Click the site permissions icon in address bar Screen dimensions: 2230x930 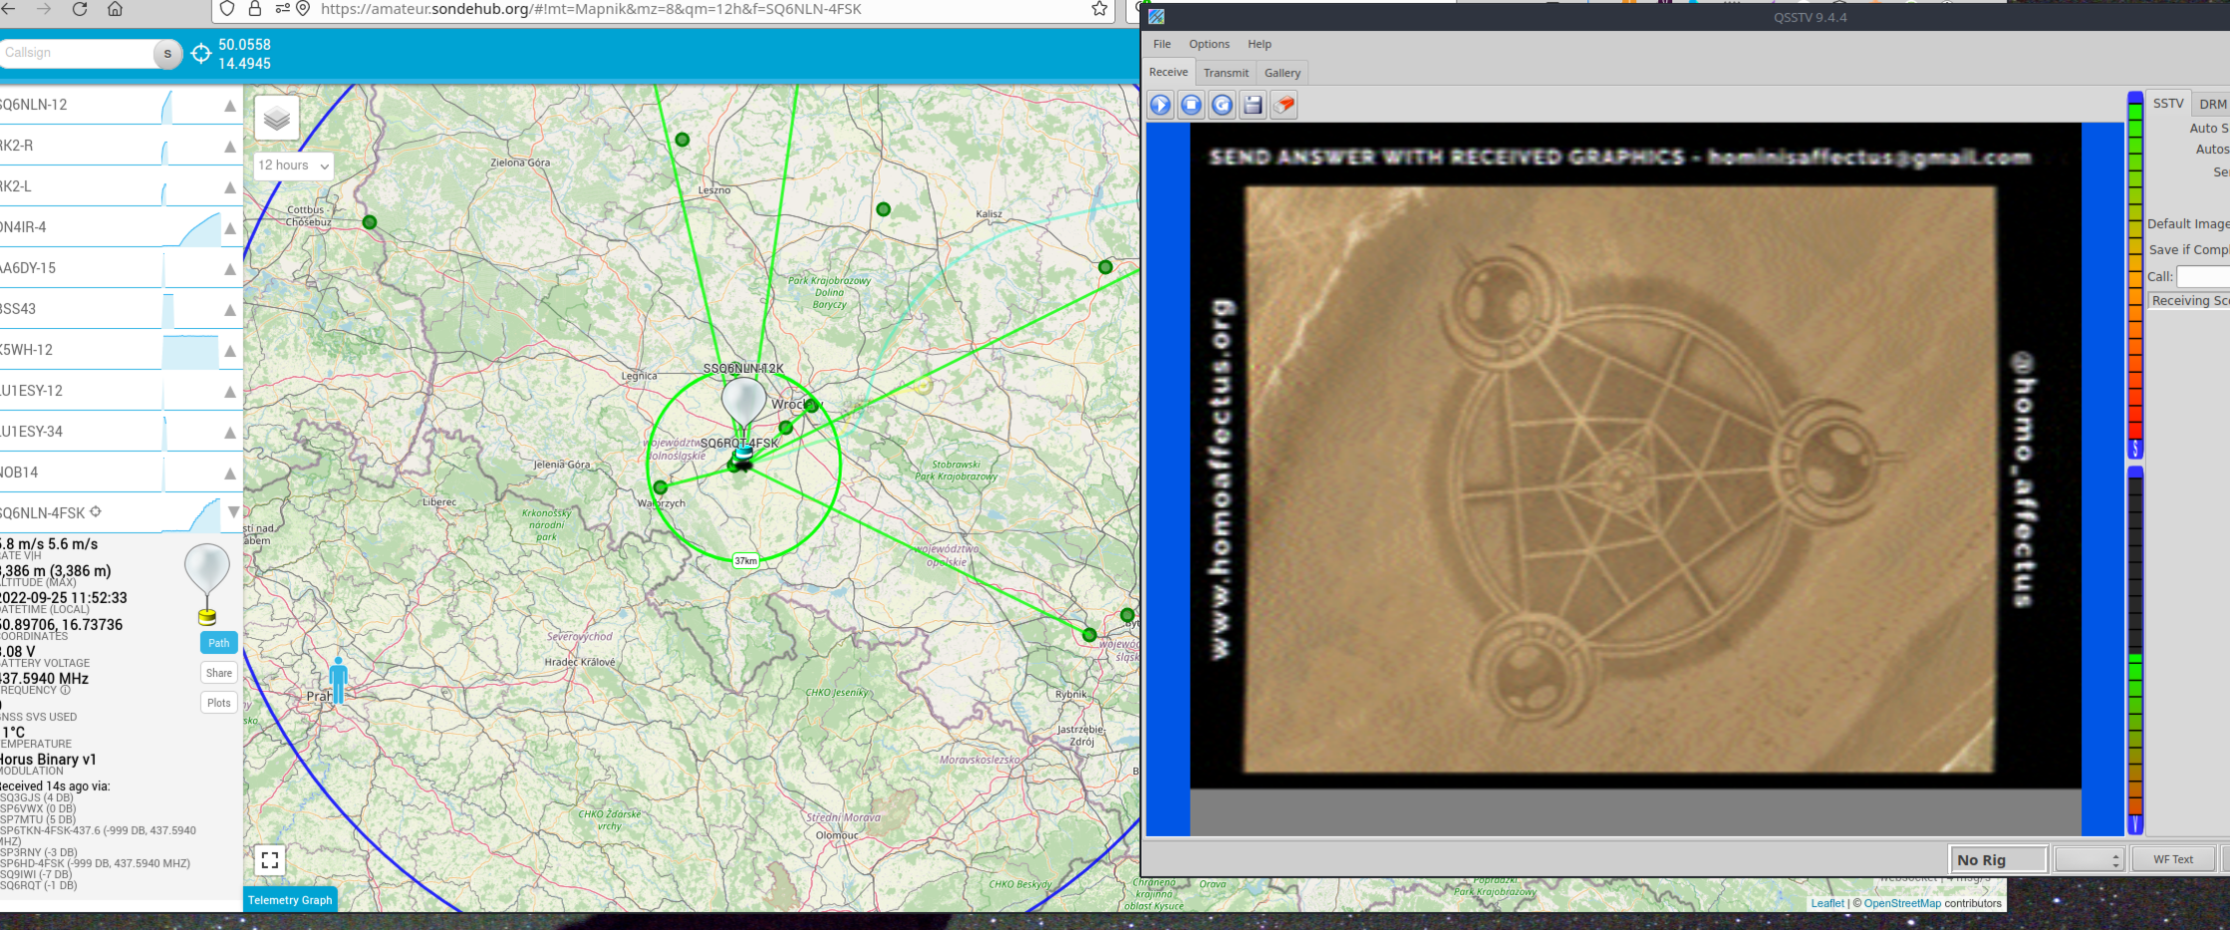tap(281, 9)
